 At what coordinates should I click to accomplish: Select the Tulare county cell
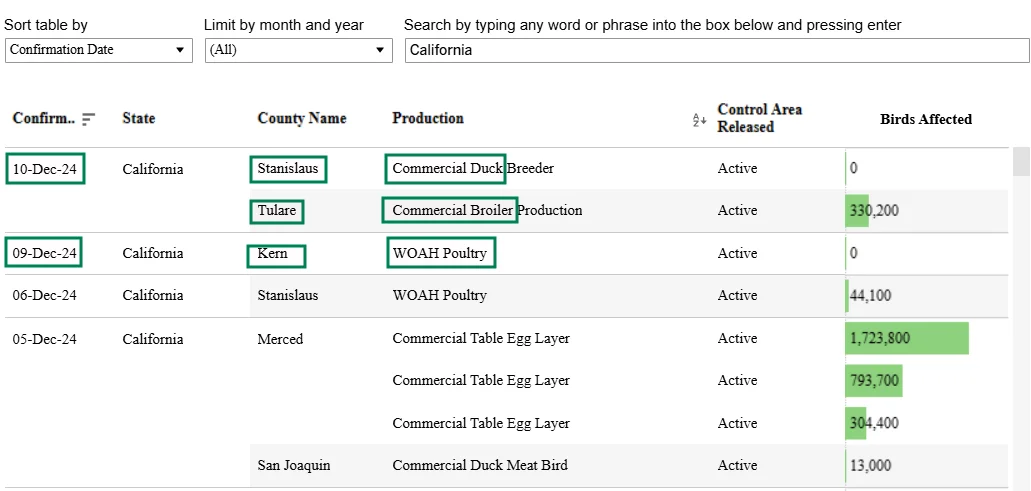277,211
